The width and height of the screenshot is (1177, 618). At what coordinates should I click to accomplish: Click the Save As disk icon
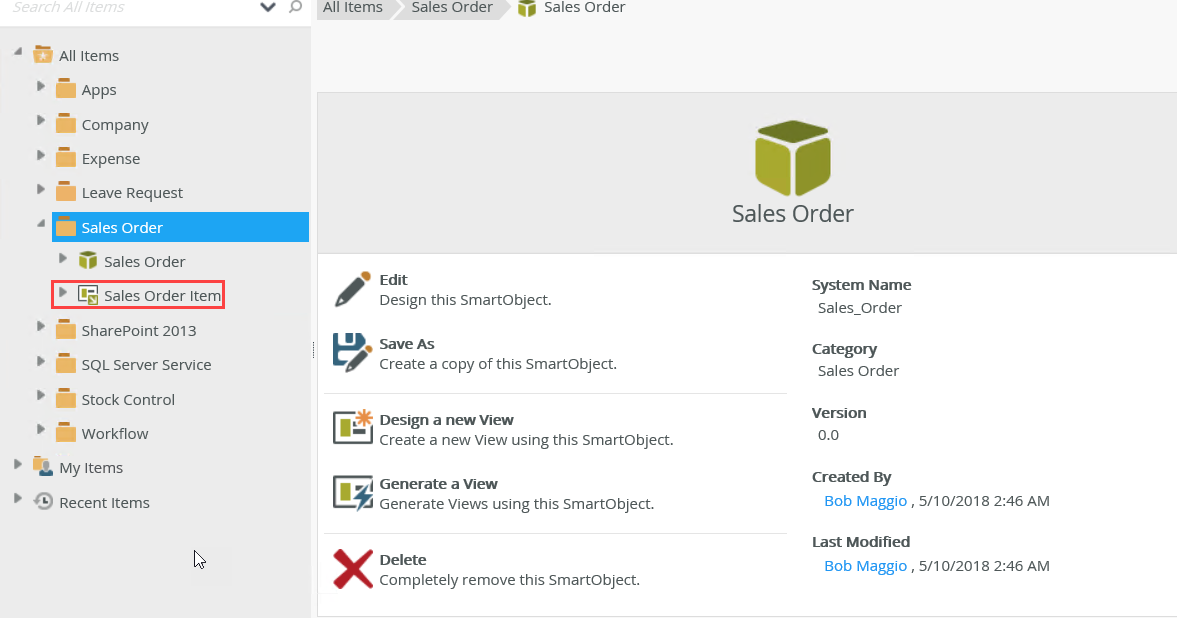tap(352, 353)
